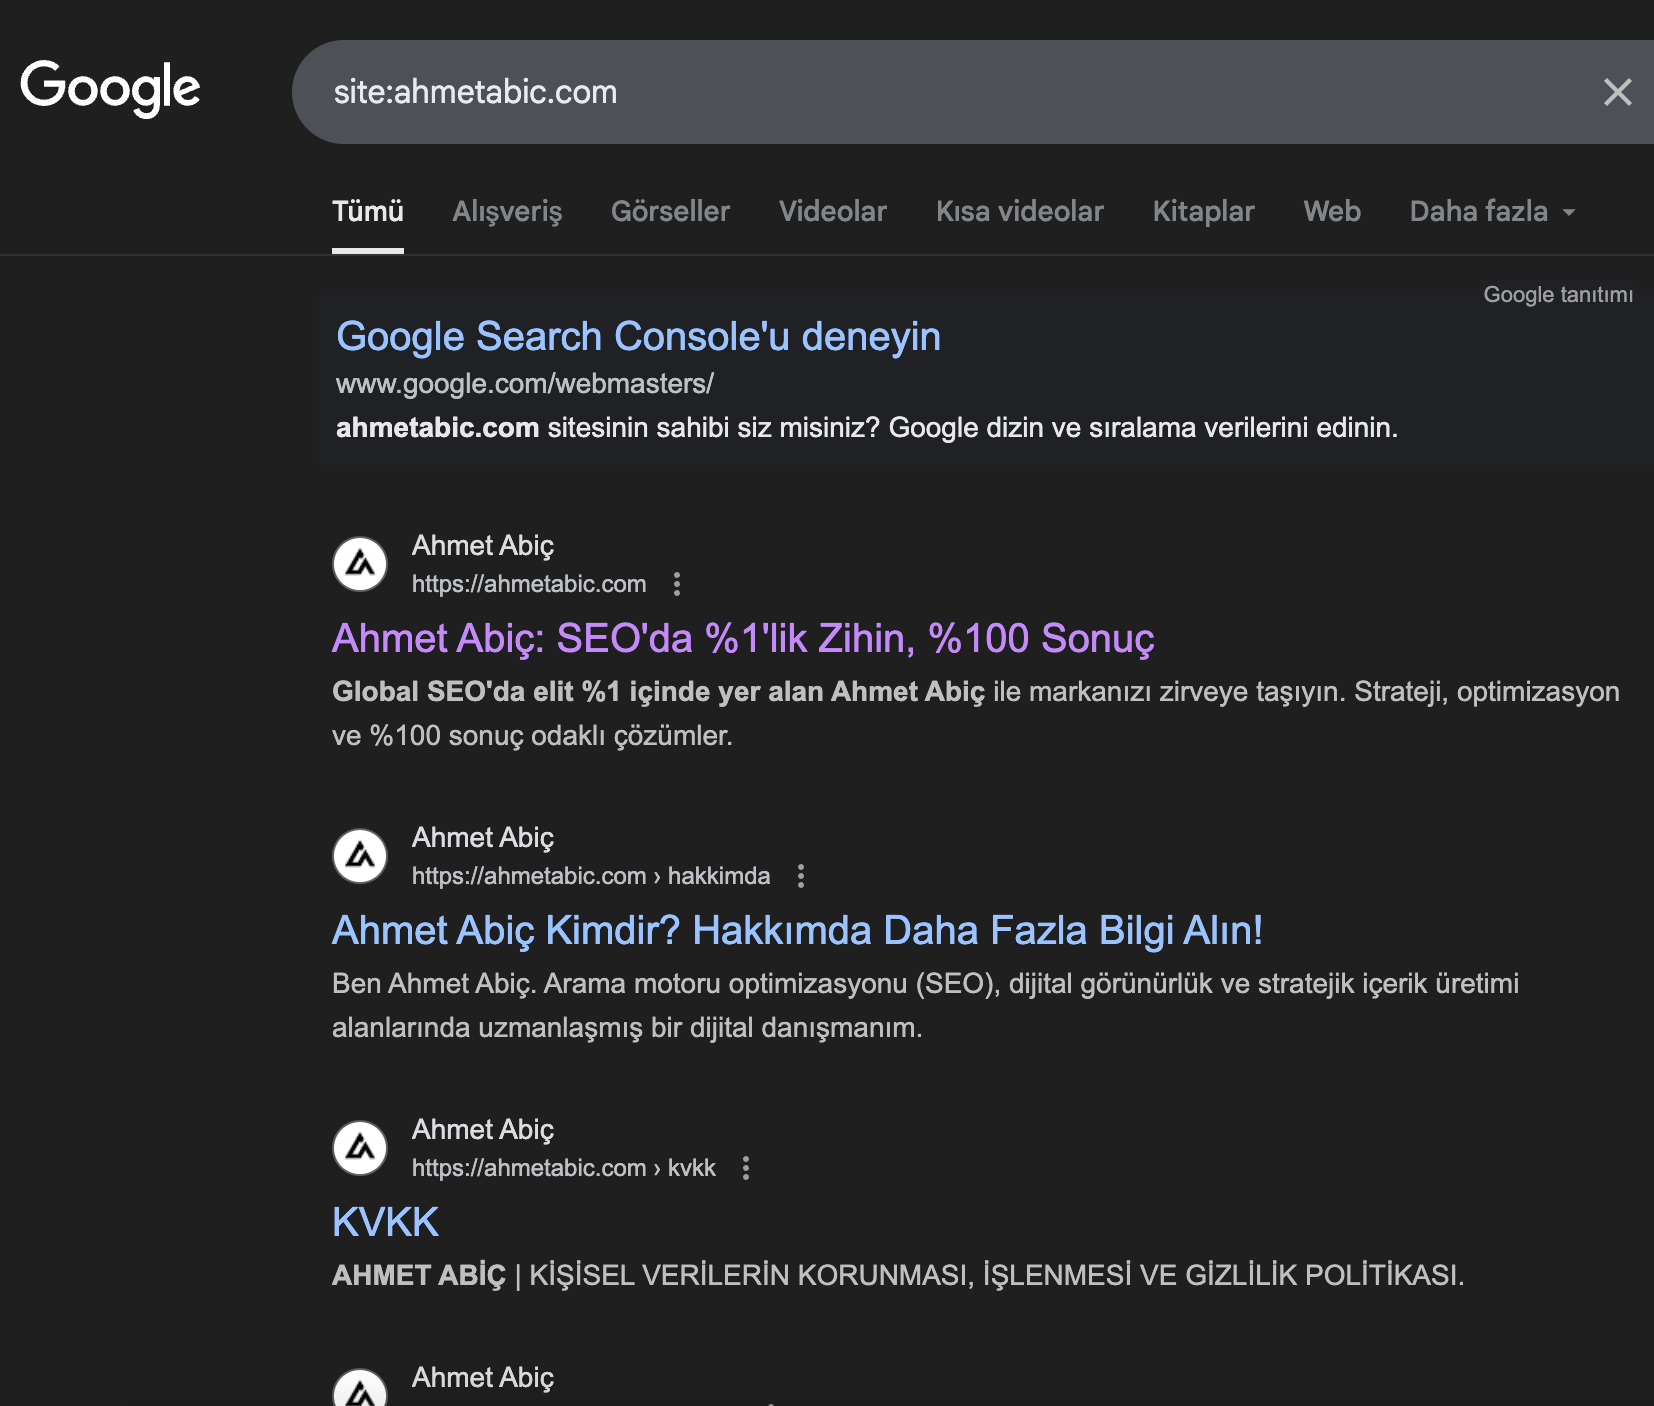Click the favicon of the kvkk result

coord(360,1148)
